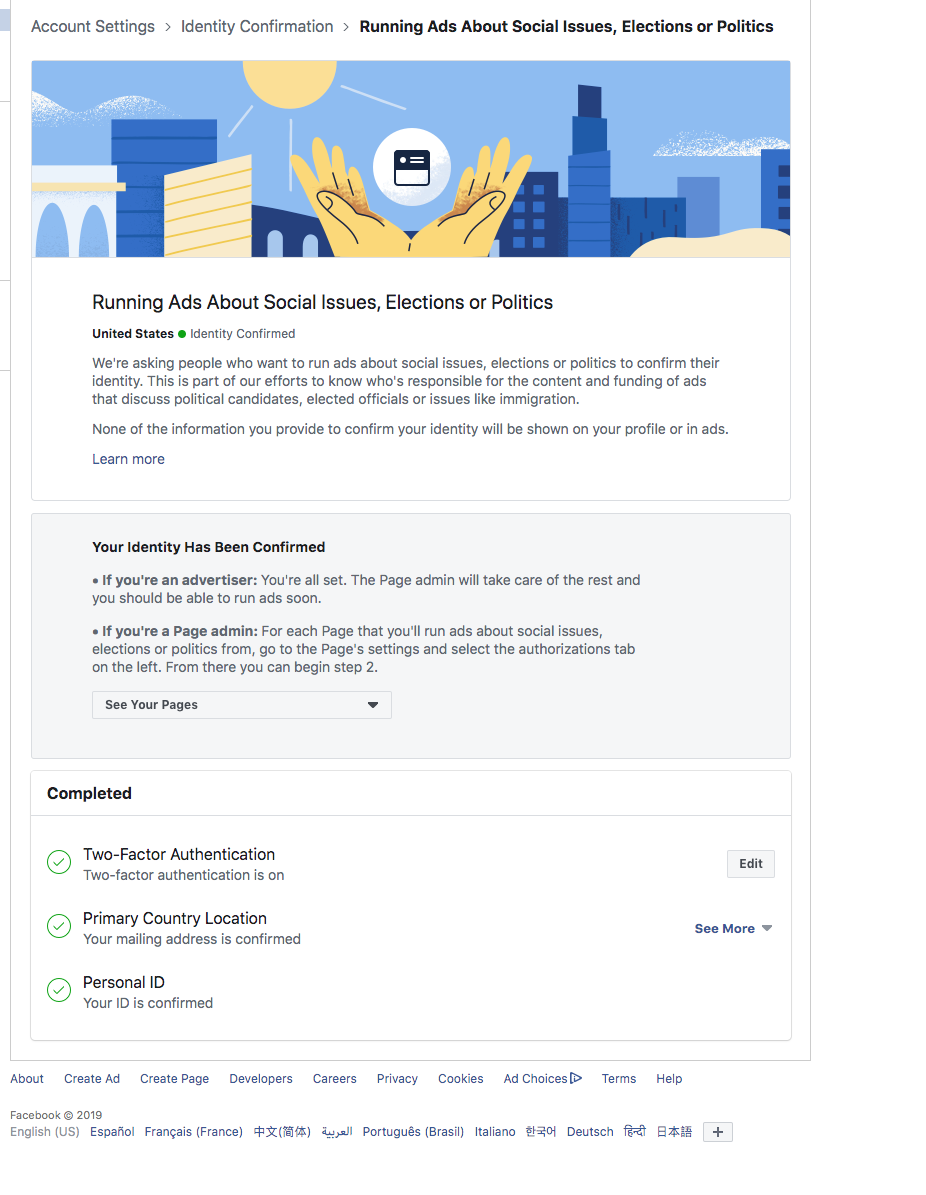Switch language to Español
926x1195 pixels.
pyautogui.click(x=112, y=1132)
